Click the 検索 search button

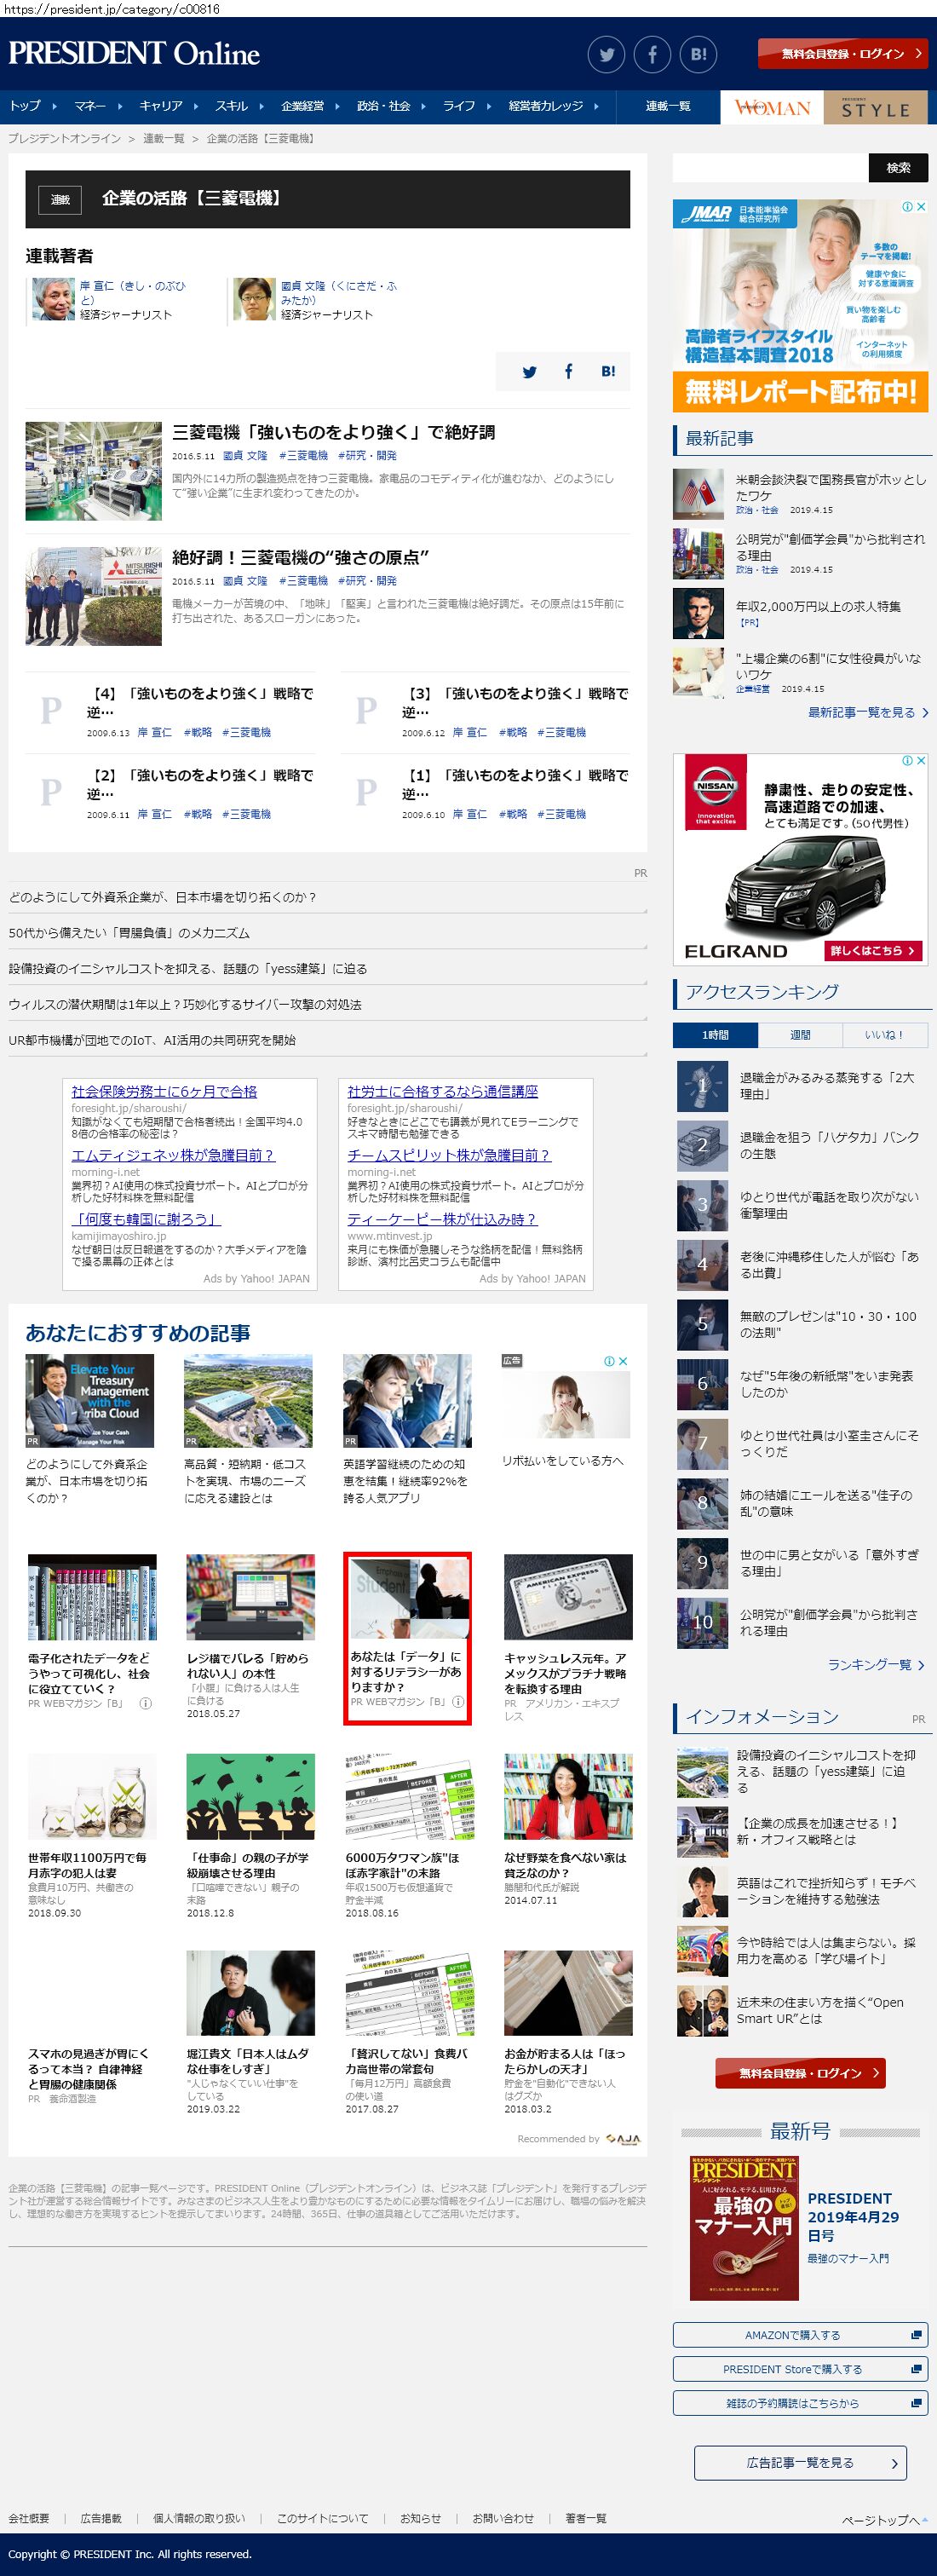[898, 168]
